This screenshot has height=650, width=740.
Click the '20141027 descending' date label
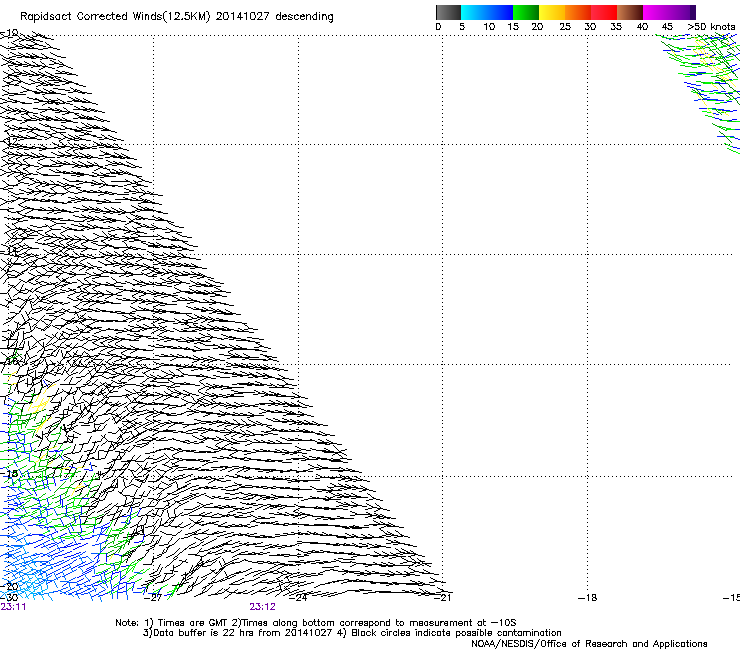coord(275,17)
